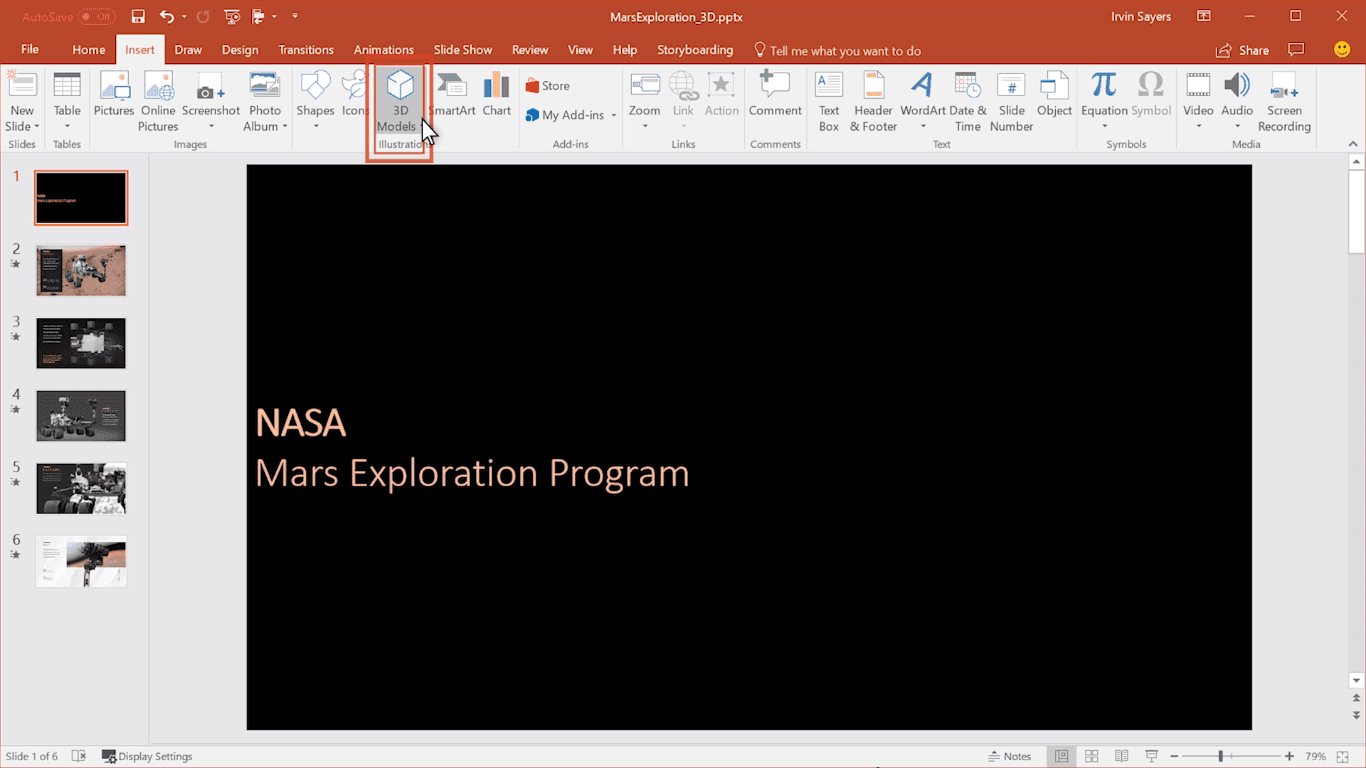Viewport: 1366px width, 768px height.
Task: Click the Comment button
Action: (775, 95)
